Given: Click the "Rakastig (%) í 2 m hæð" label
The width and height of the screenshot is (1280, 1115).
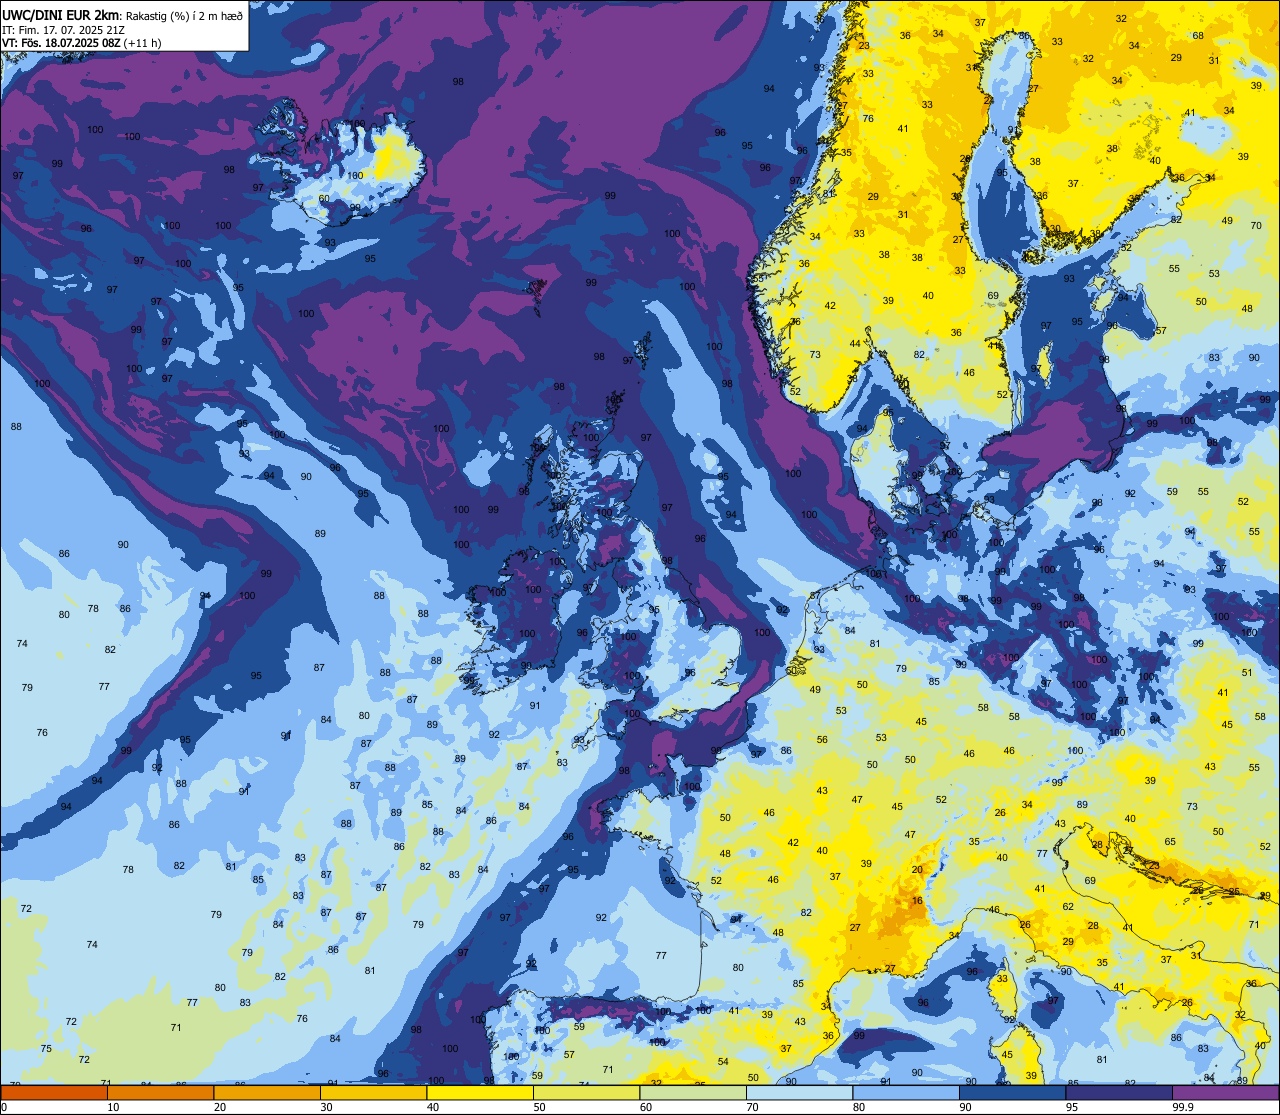Looking at the screenshot, I should click(185, 15).
